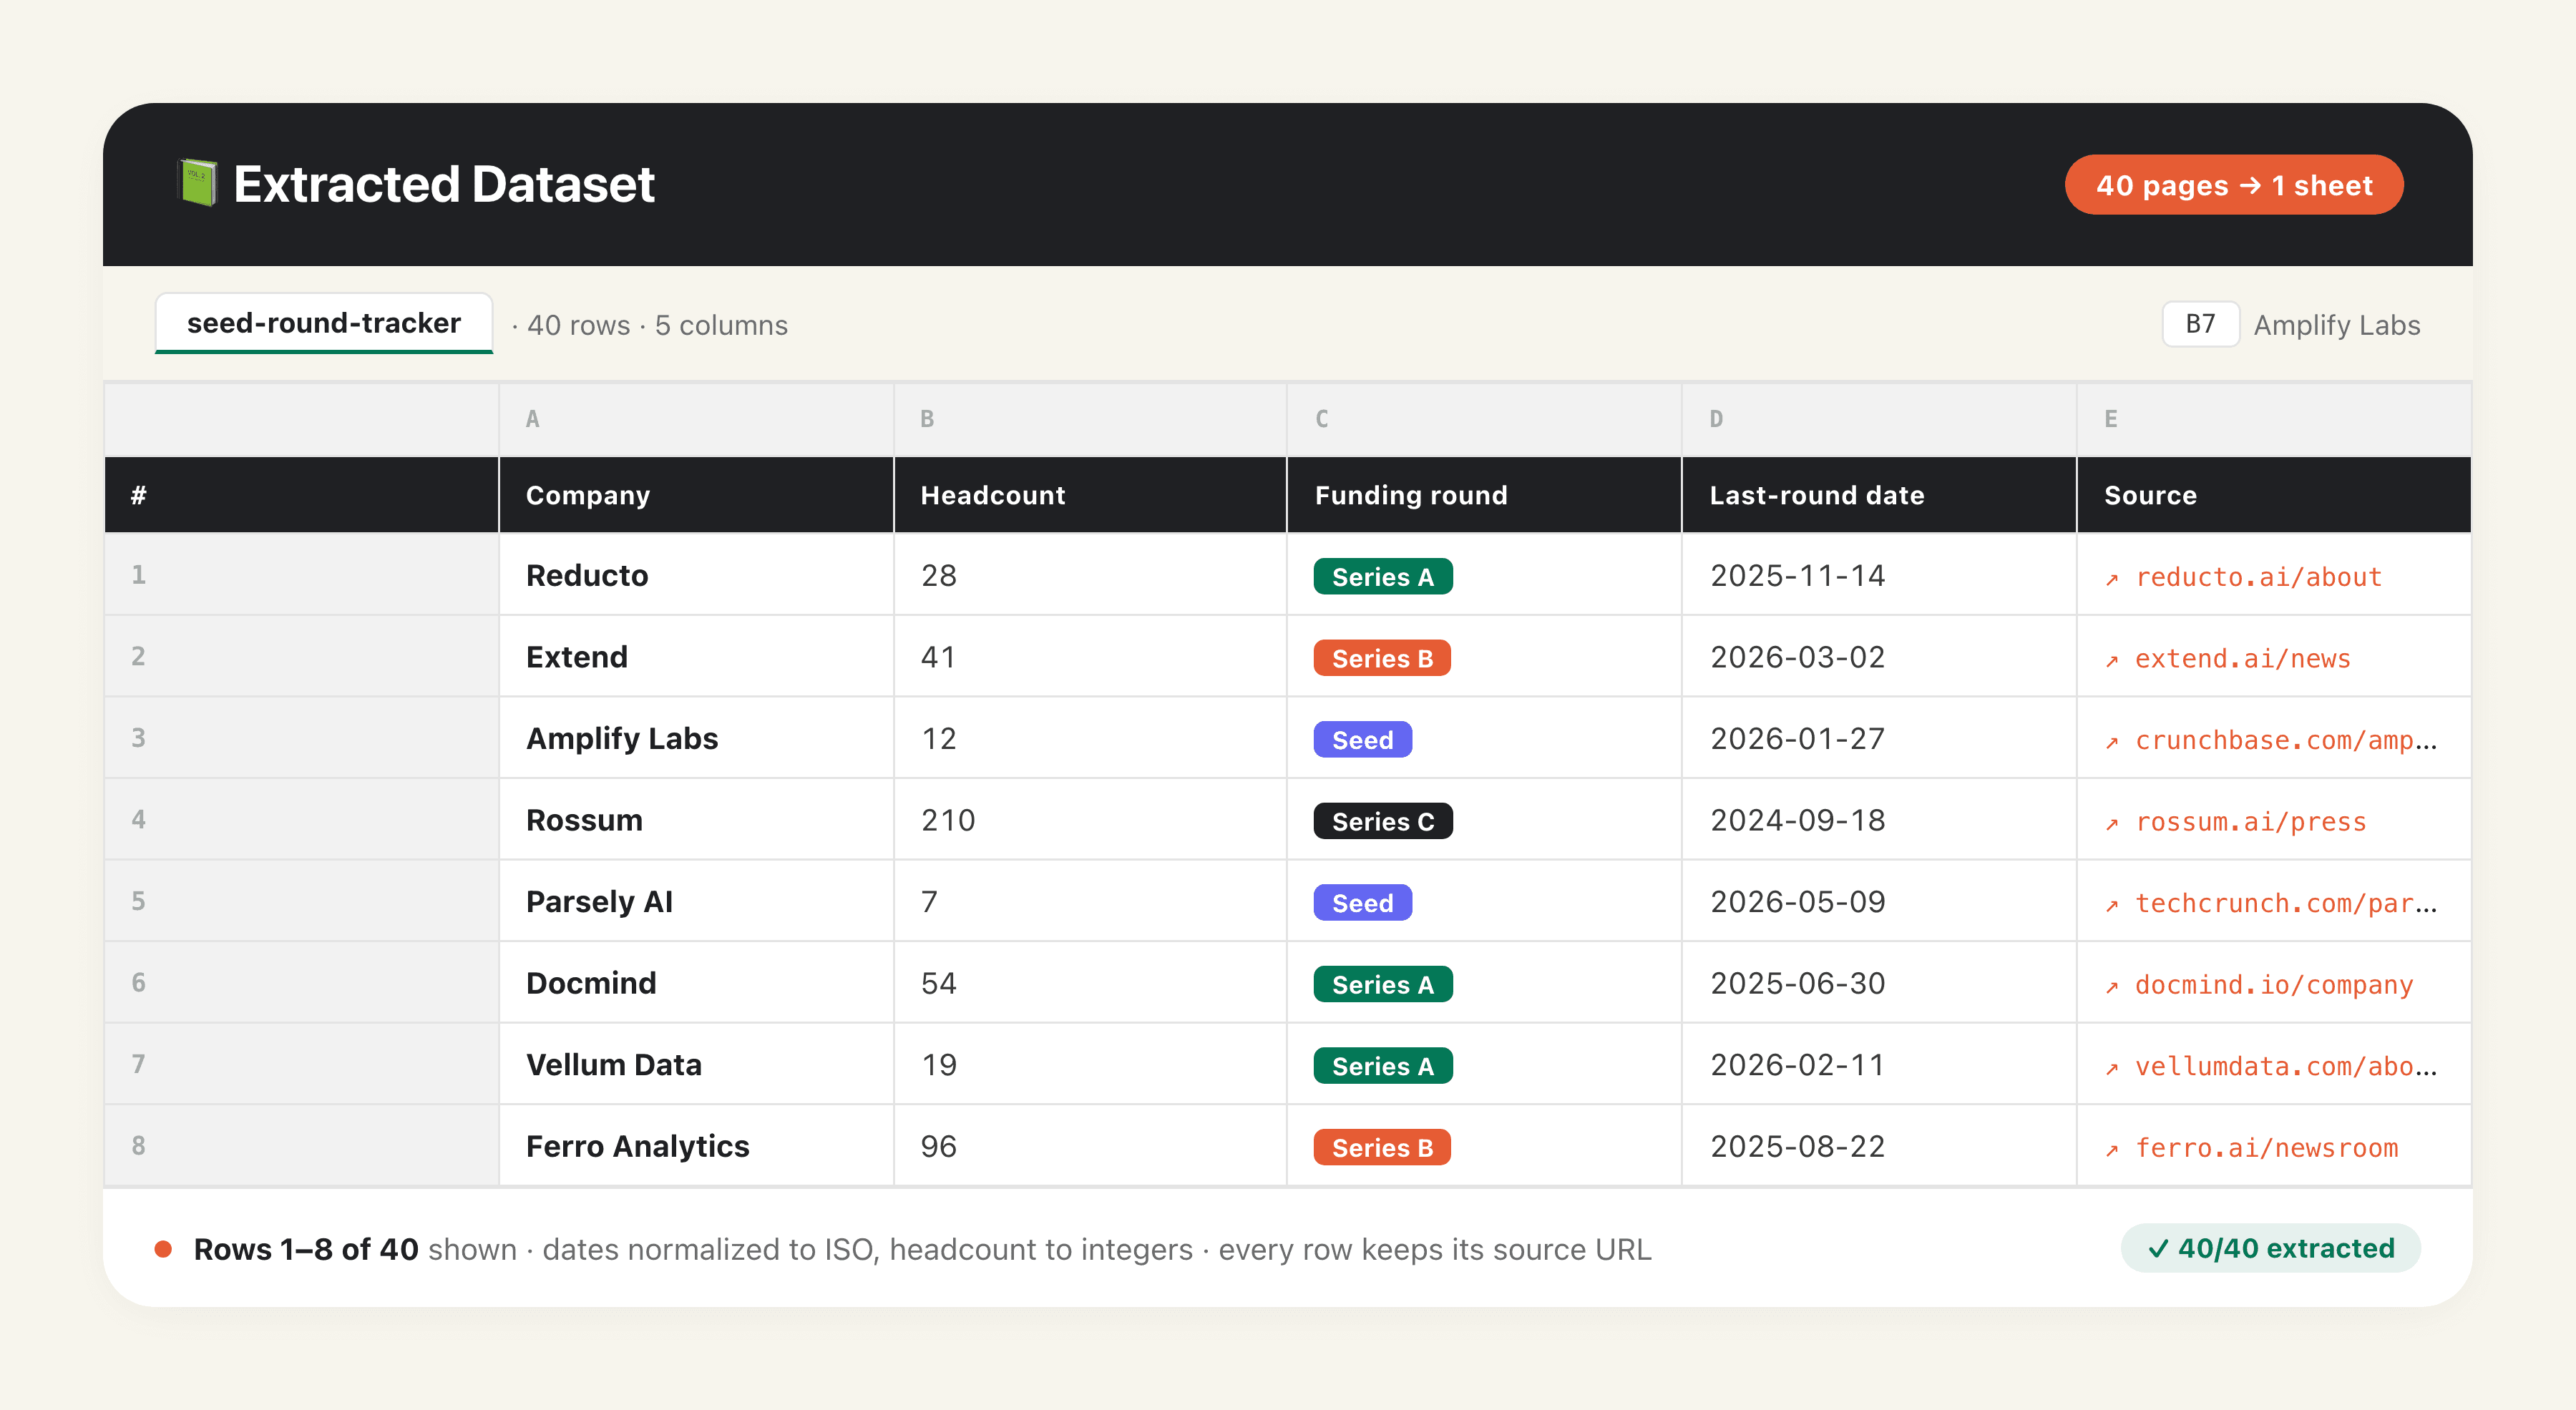Select row number 8 header
The image size is (2576, 1410).
click(301, 1146)
